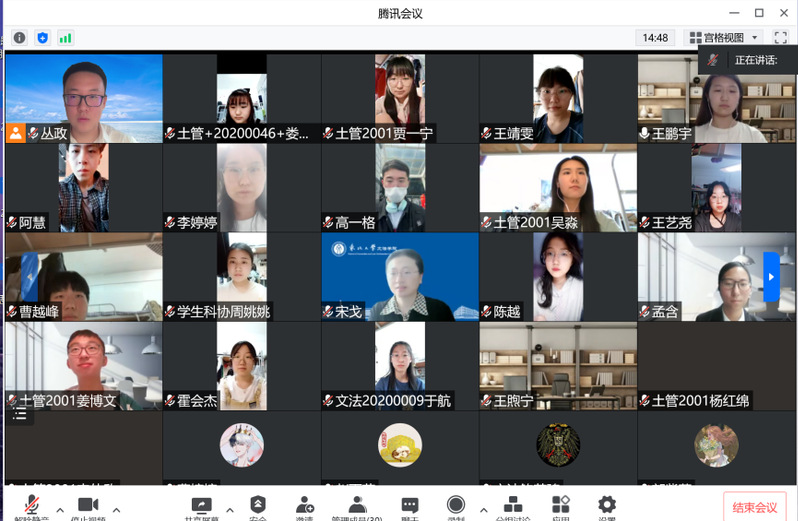
Task: Toggle full screen mode icon
Action: (781, 38)
